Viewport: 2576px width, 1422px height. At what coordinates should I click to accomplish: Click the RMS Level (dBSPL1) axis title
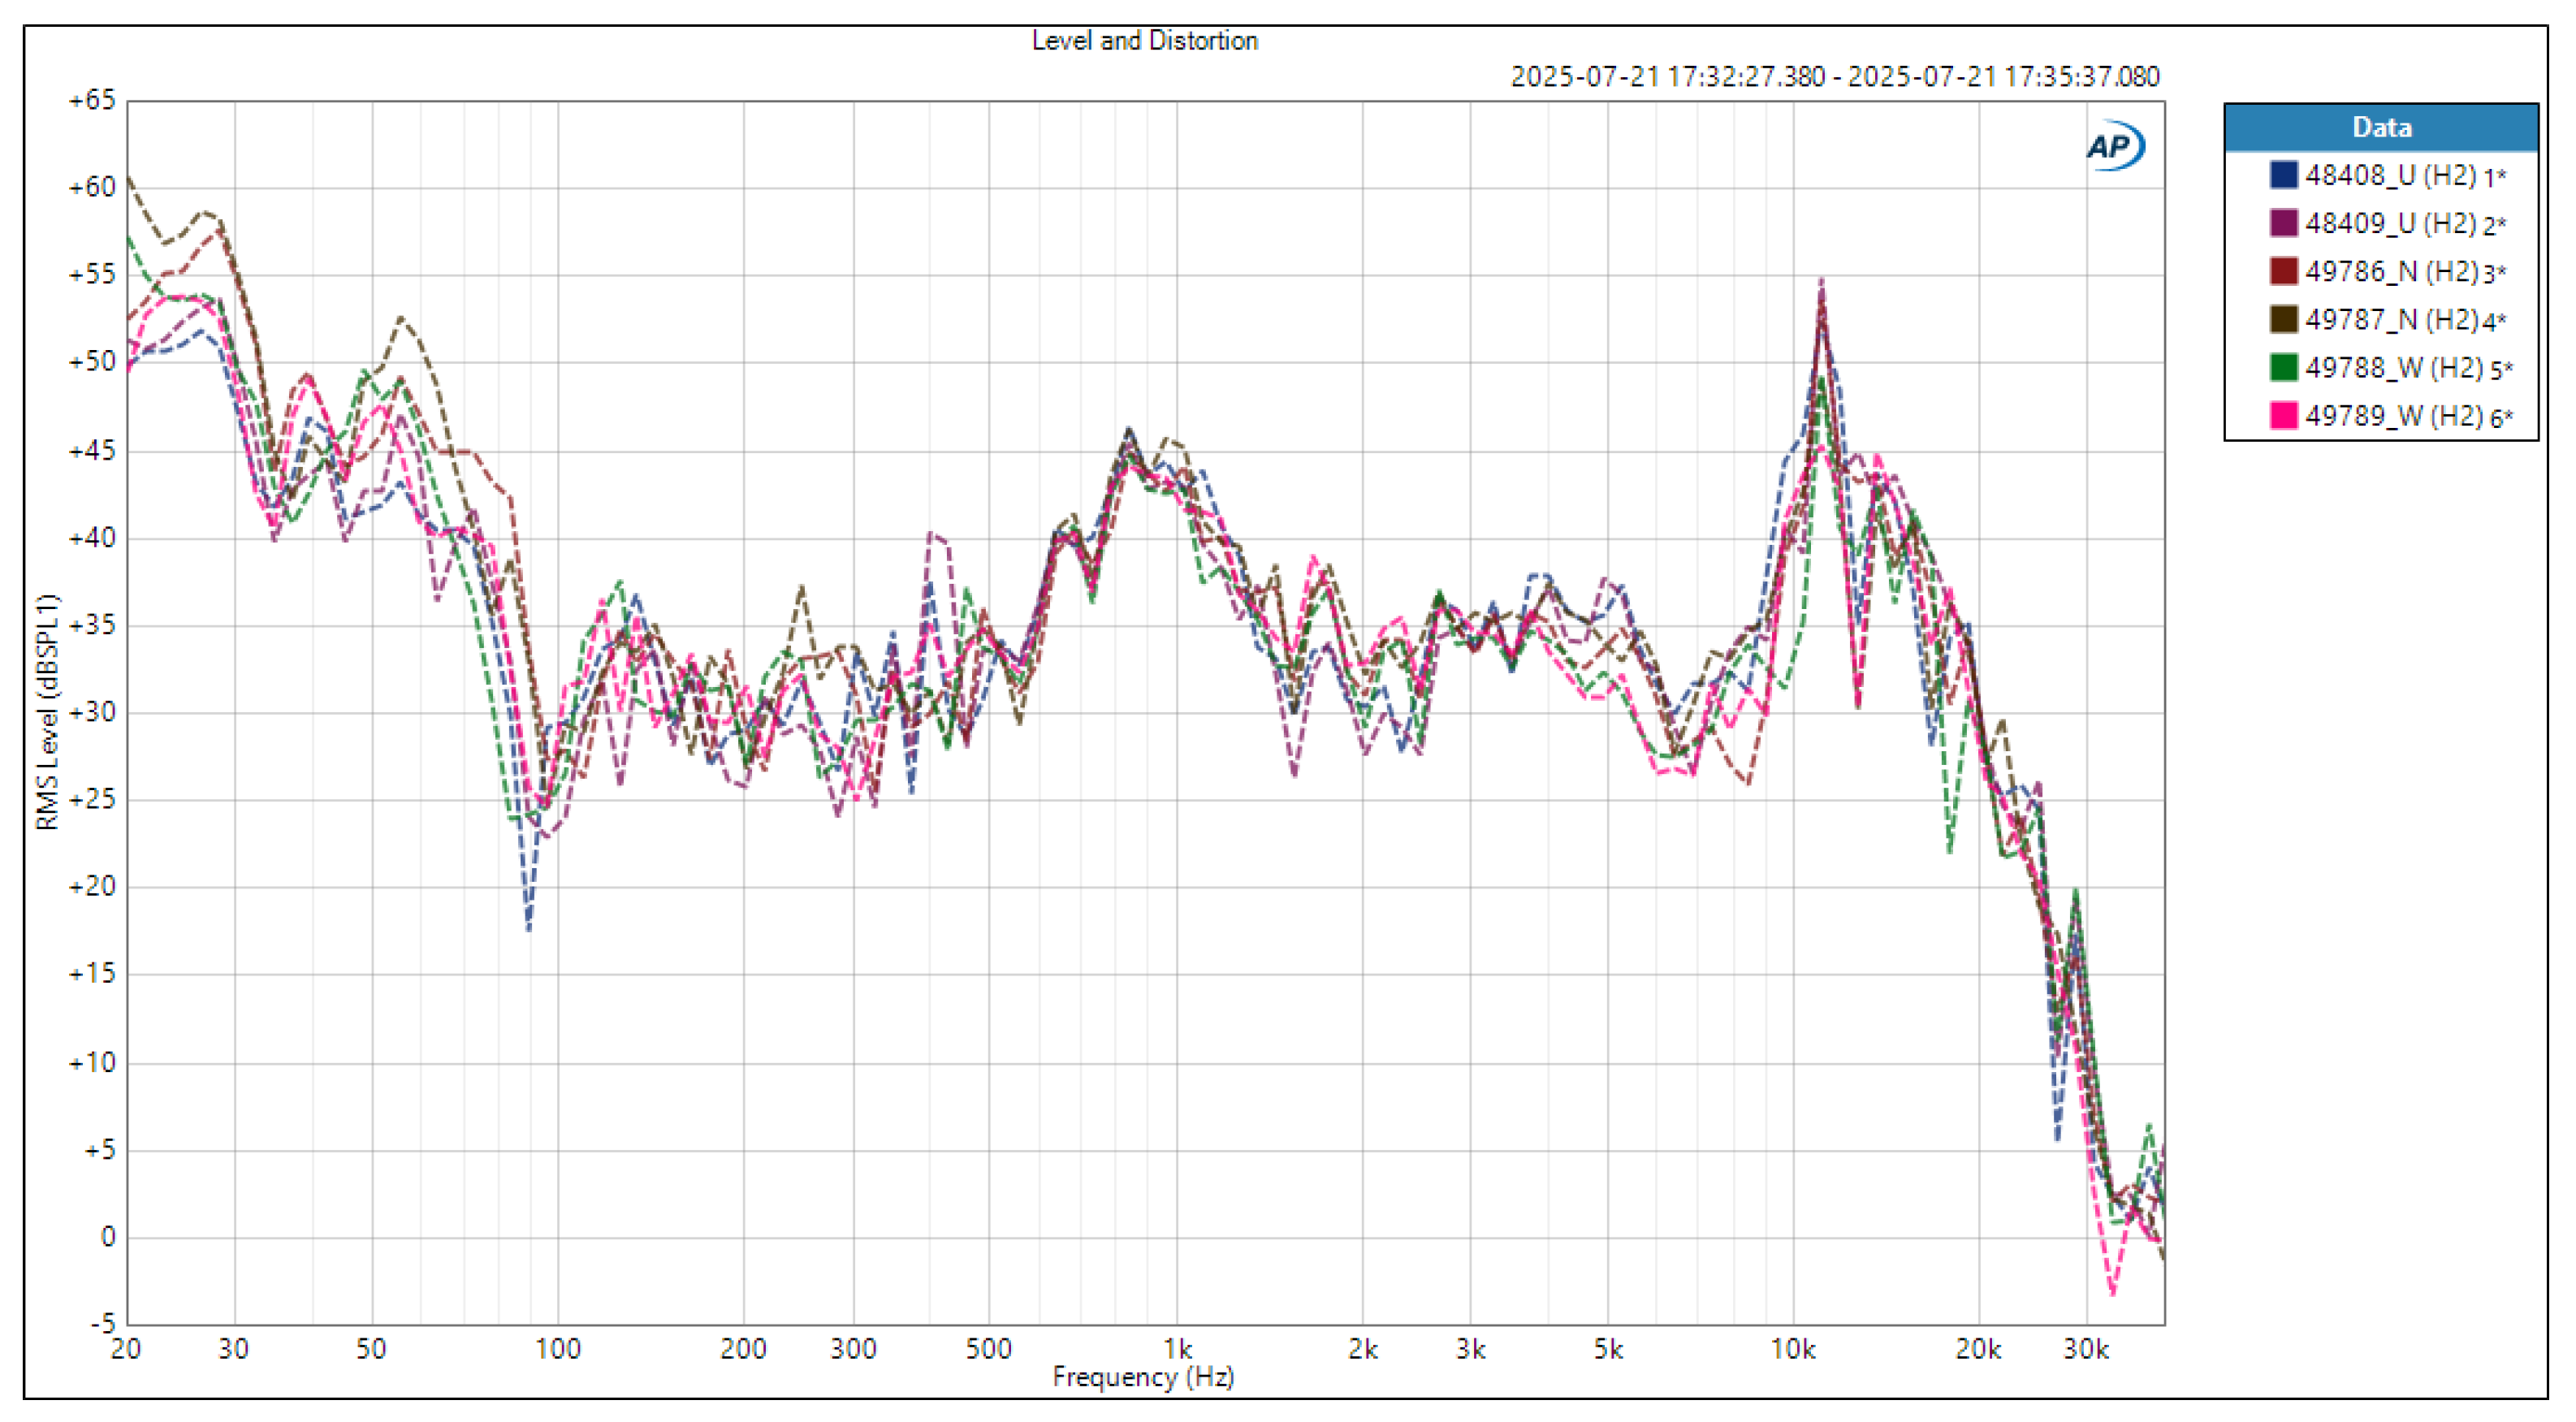coord(47,711)
